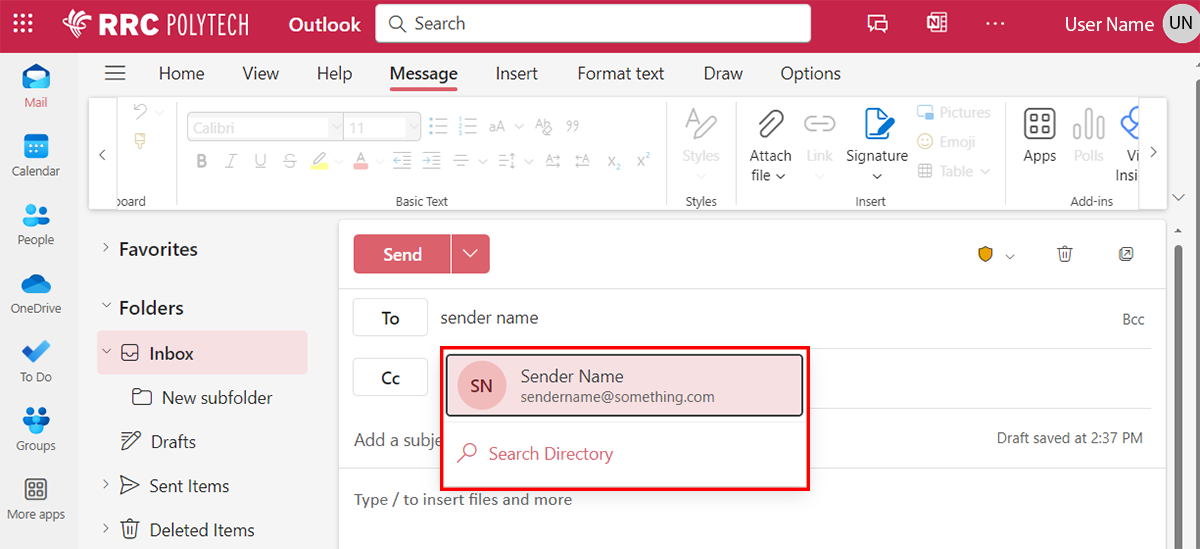Expand the Favorites folder group
1200x549 pixels.
tap(106, 249)
